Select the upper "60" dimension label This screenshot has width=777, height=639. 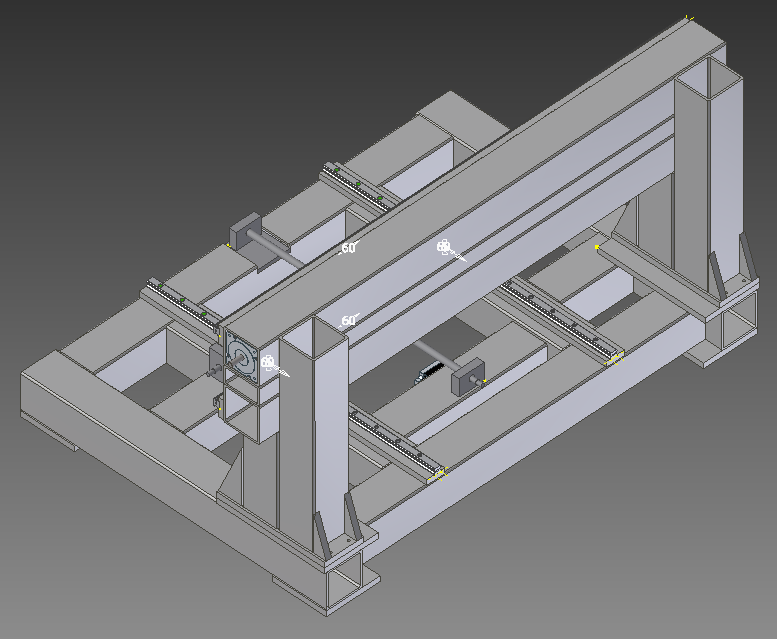point(349,247)
